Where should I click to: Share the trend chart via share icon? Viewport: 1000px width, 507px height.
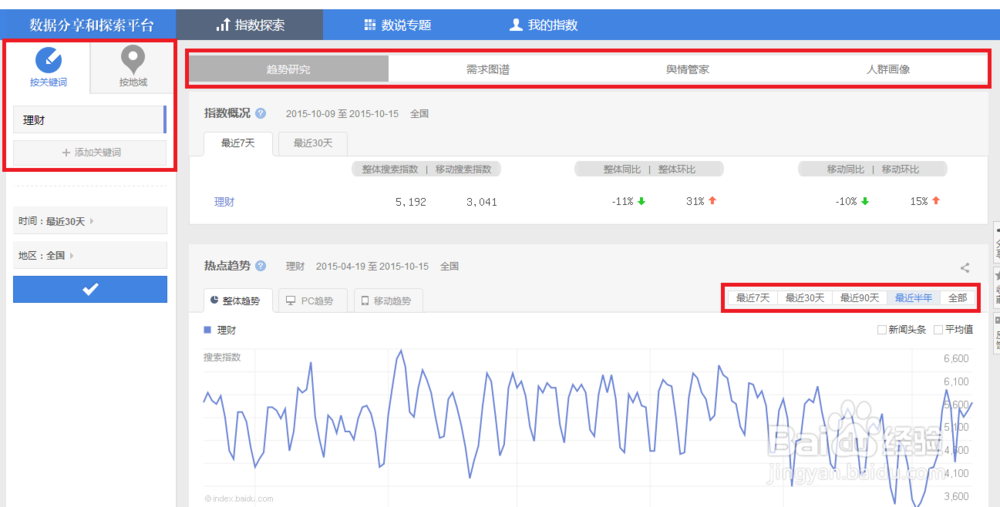click(965, 268)
